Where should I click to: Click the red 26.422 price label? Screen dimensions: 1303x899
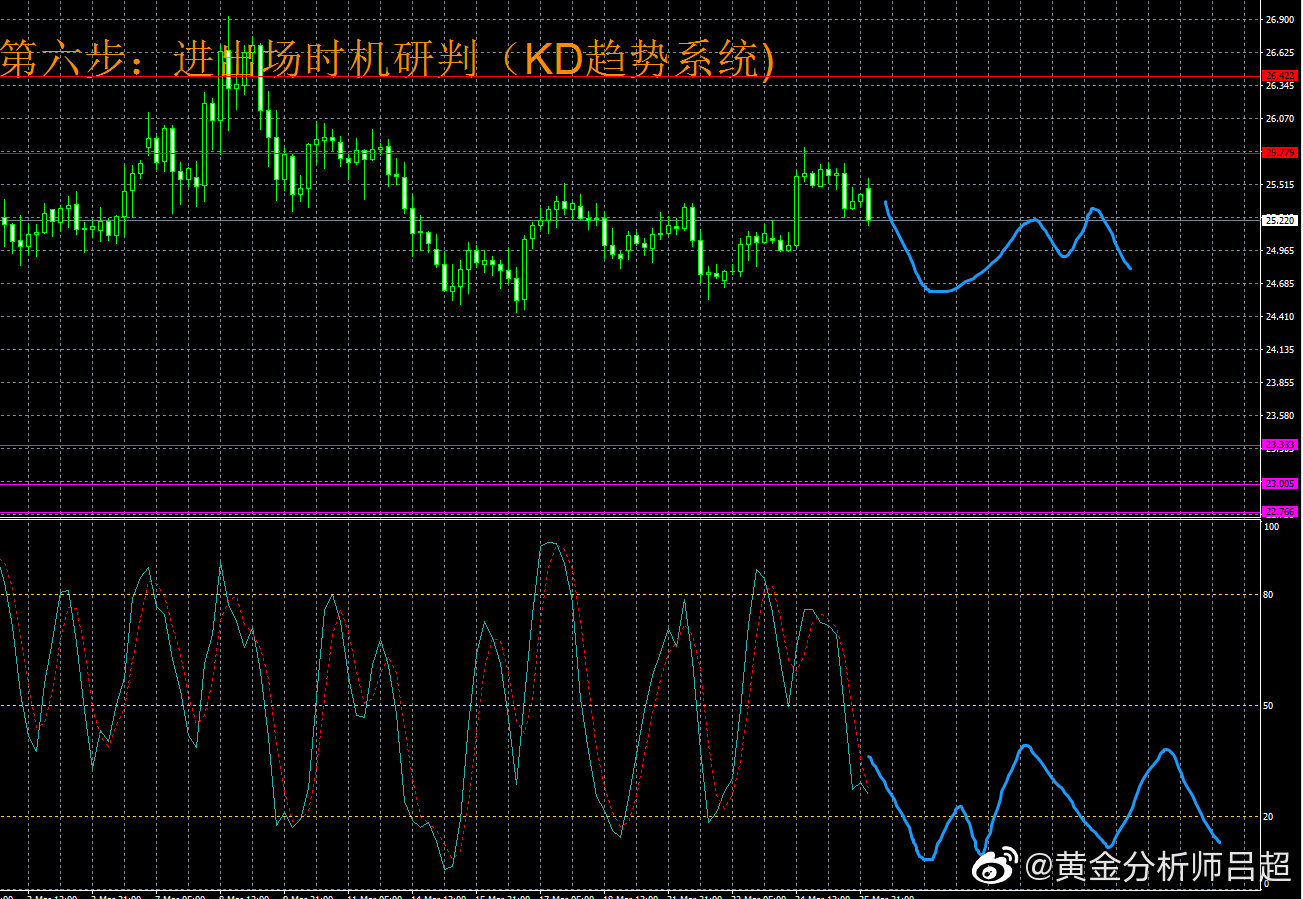click(x=1280, y=76)
